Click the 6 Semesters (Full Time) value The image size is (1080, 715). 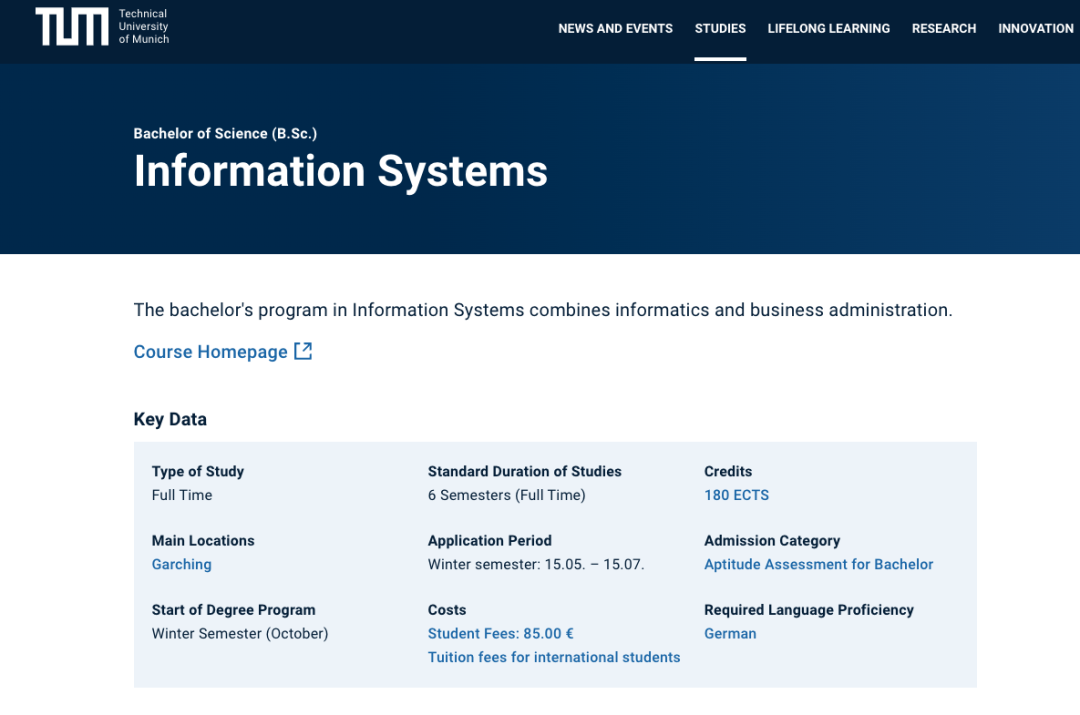[x=506, y=495]
